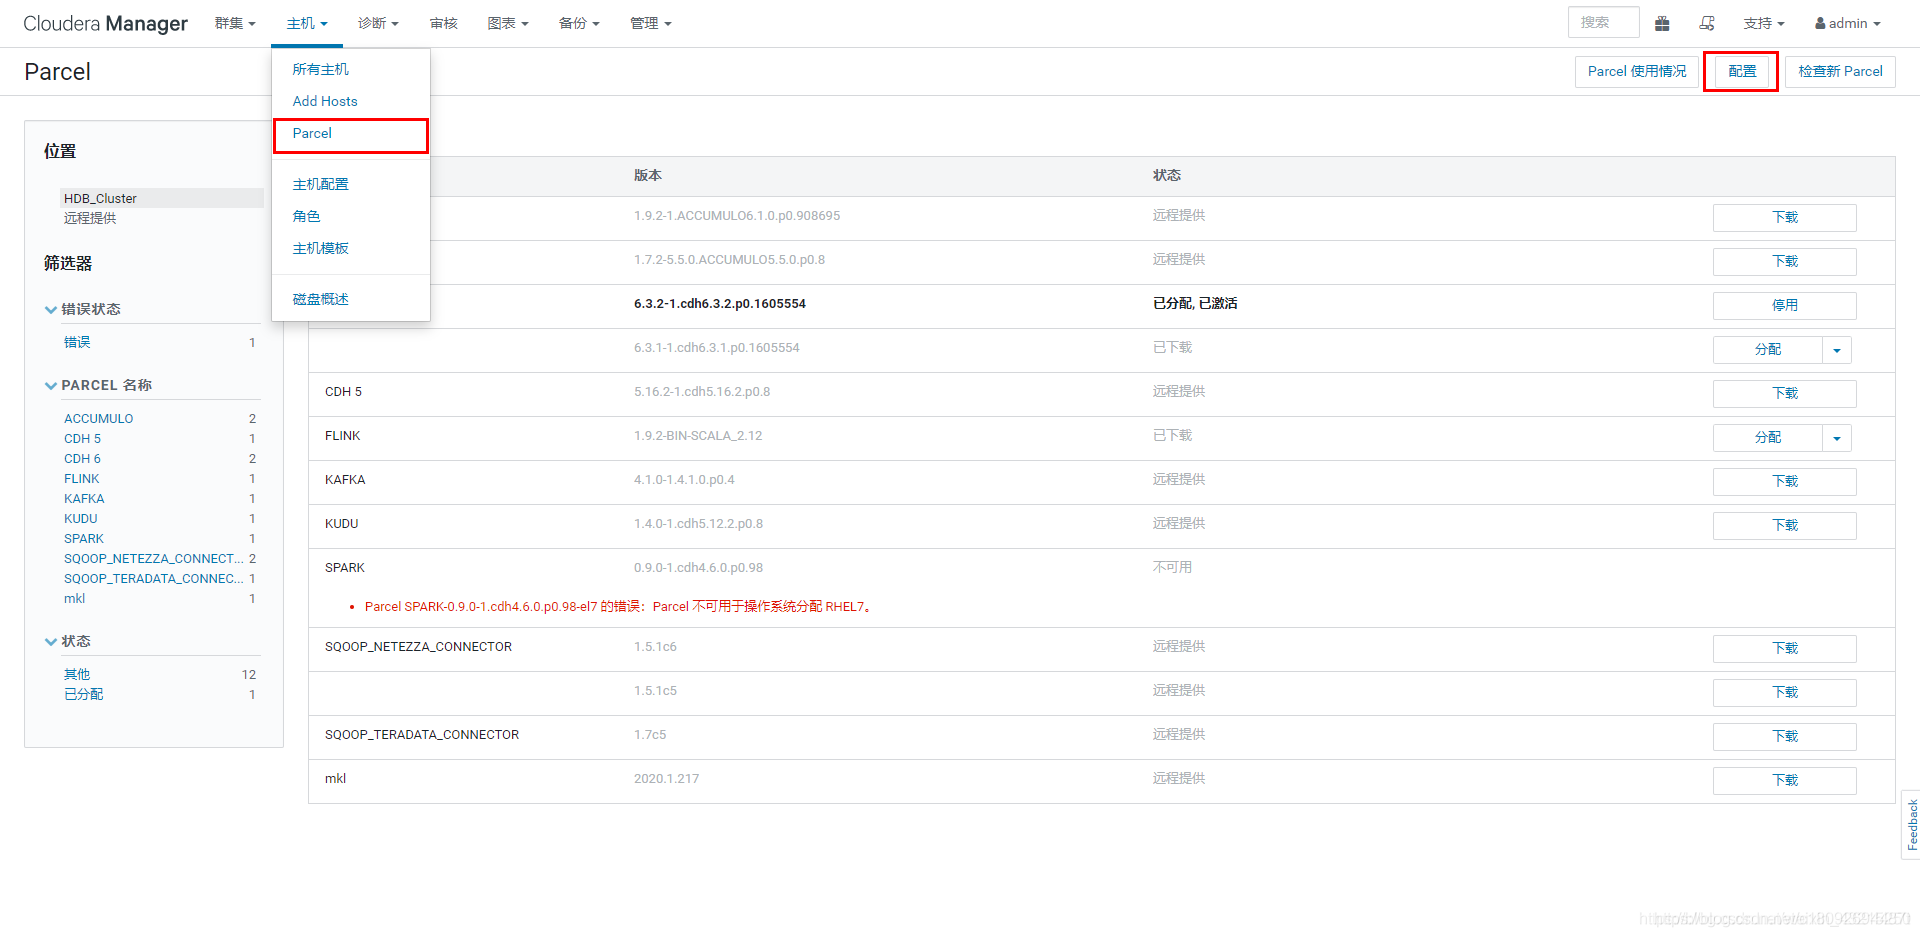The image size is (1920, 937).
Task: Open dropdown arrow beside FLINK 分配
Action: click(1837, 438)
